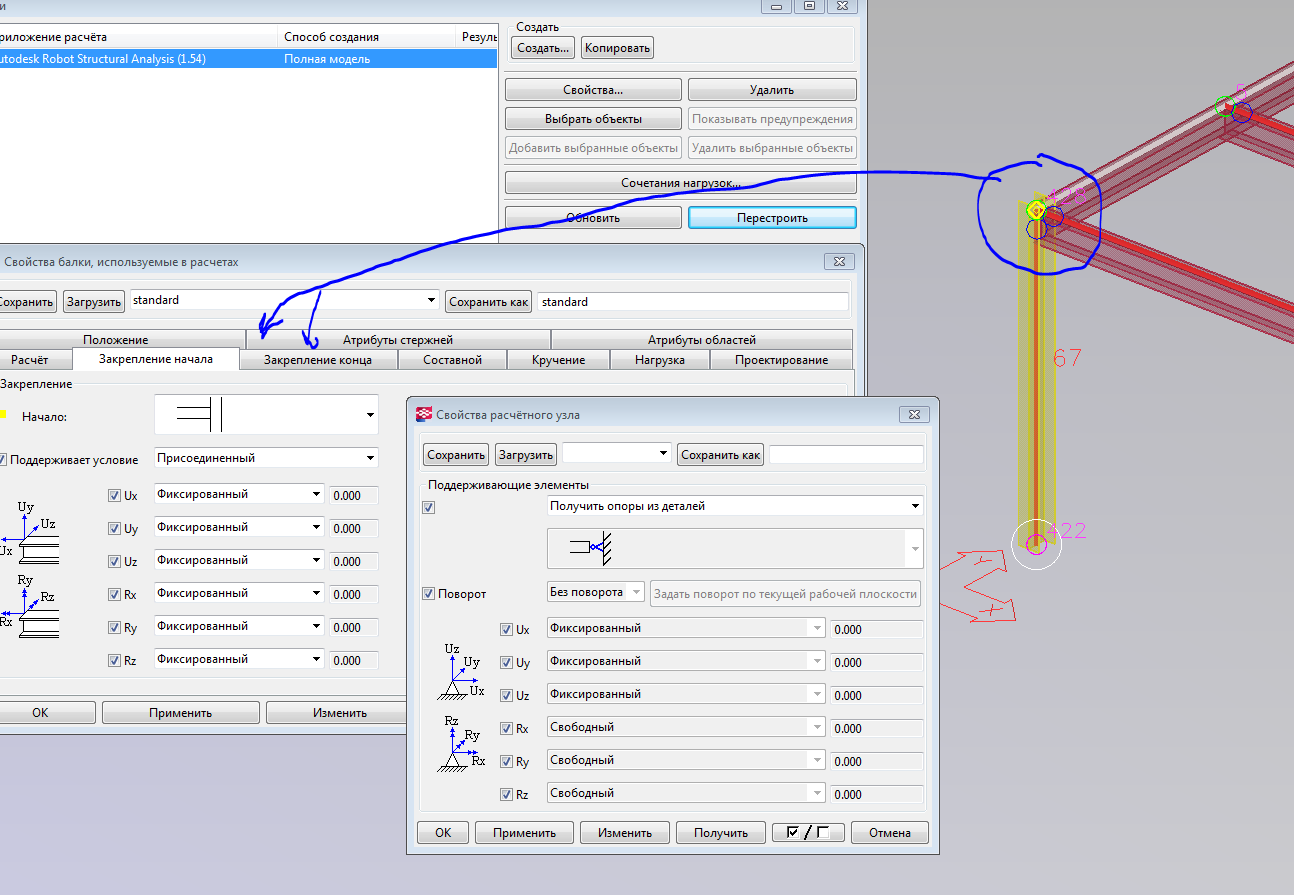The image size is (1294, 895).
Task: Open the Нагрузка tab
Action: 659,360
